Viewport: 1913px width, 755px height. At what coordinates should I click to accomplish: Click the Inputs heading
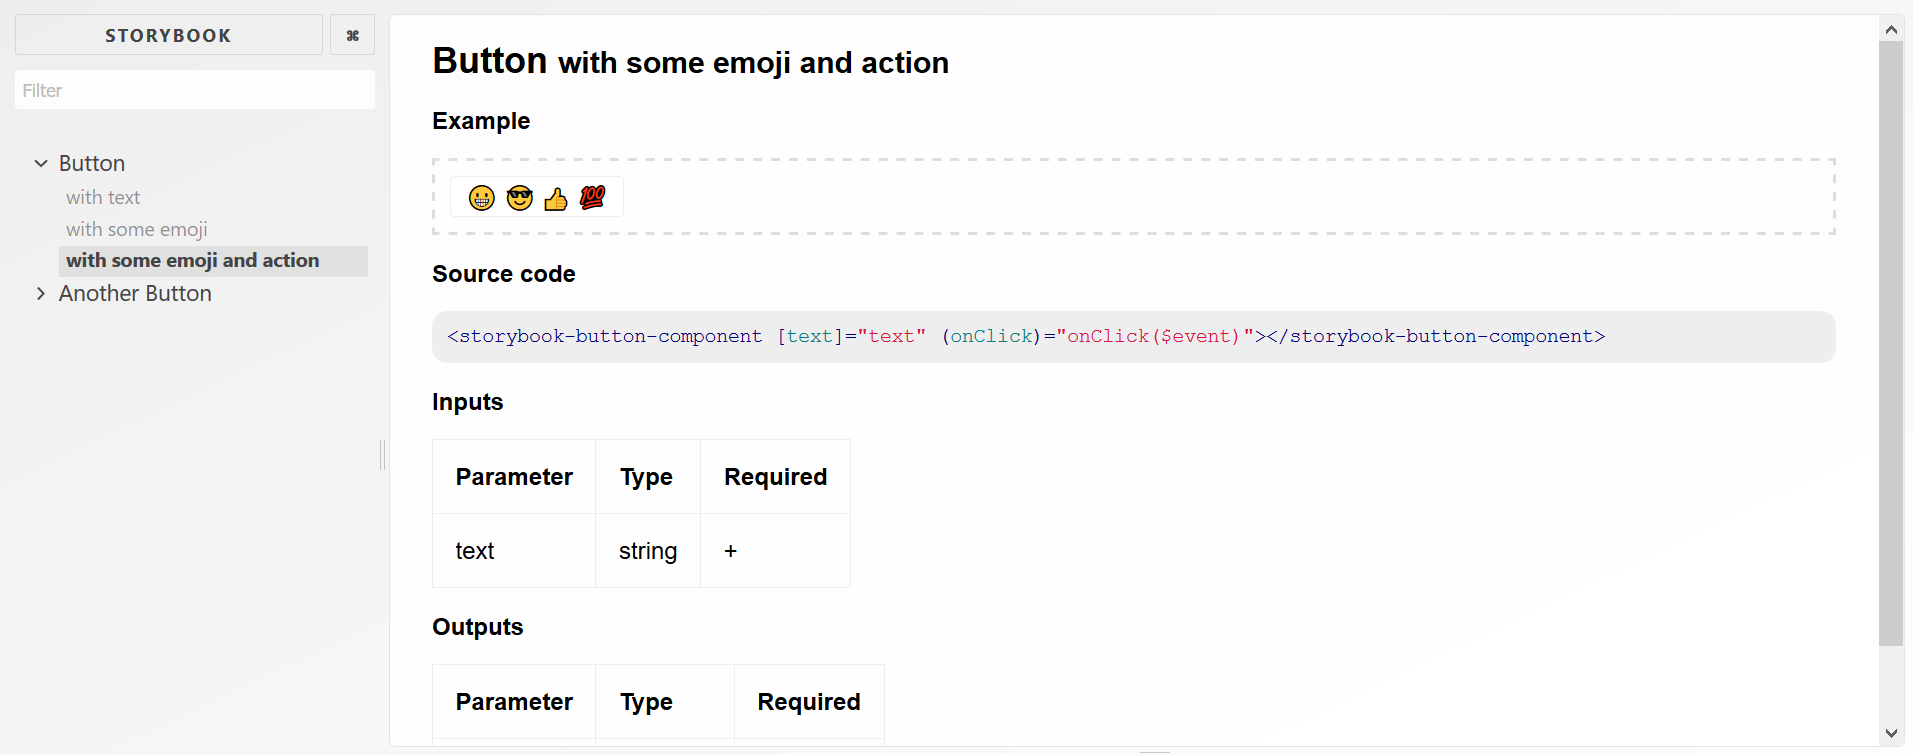[468, 402]
